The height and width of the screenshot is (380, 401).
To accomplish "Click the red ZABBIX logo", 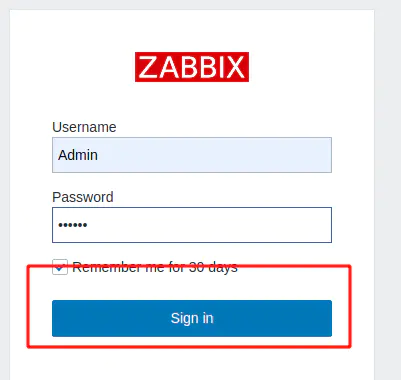I will pyautogui.click(x=192, y=67).
